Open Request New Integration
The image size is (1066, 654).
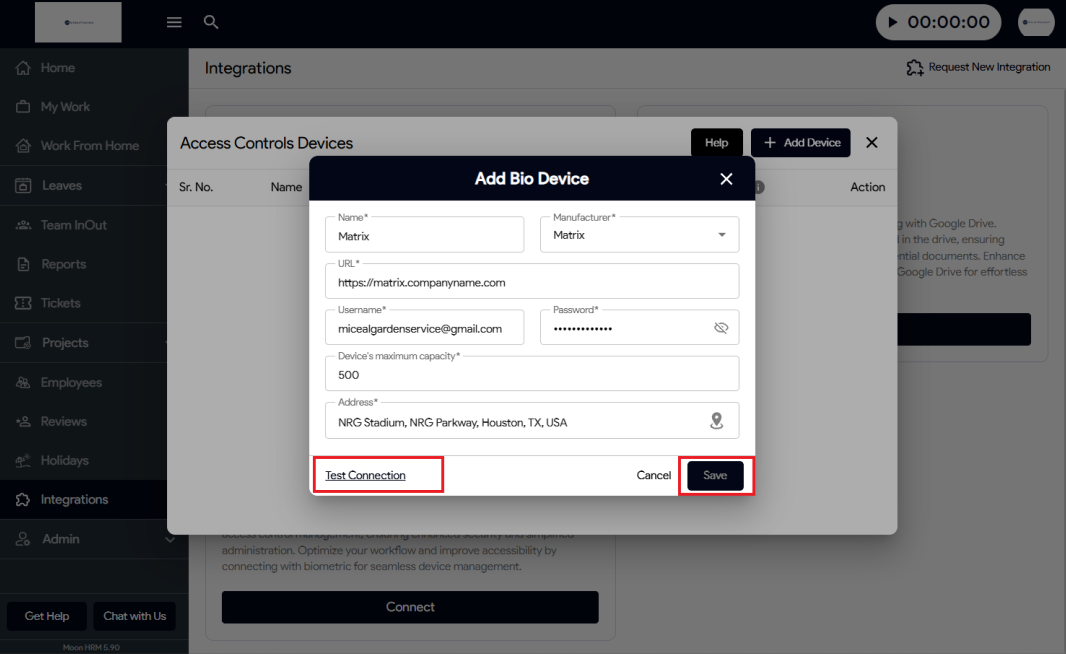coord(978,67)
